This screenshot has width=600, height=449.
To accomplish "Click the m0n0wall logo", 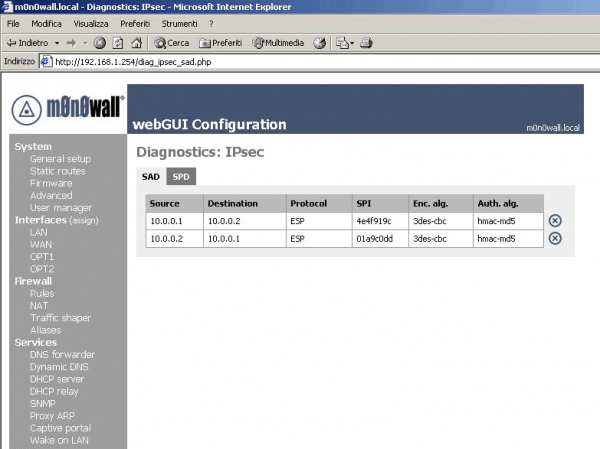I will (67, 109).
